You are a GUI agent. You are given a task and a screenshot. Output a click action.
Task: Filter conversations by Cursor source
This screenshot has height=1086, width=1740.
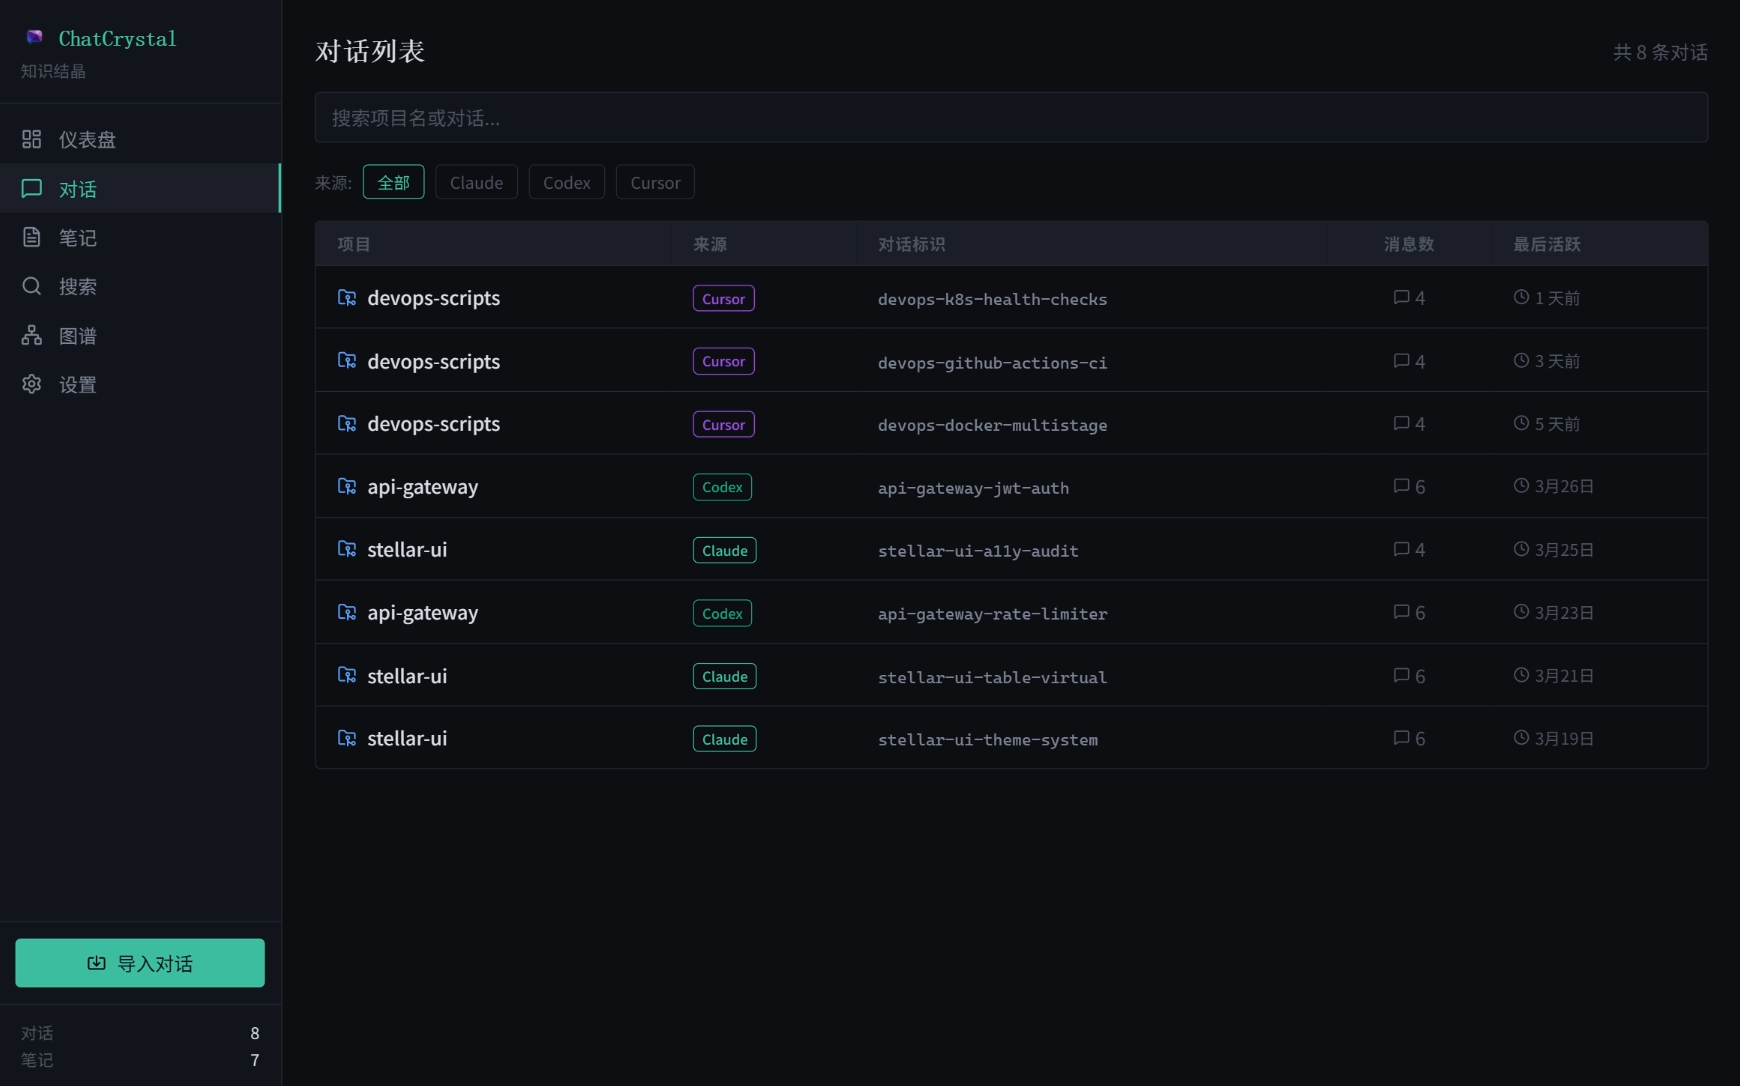point(655,182)
